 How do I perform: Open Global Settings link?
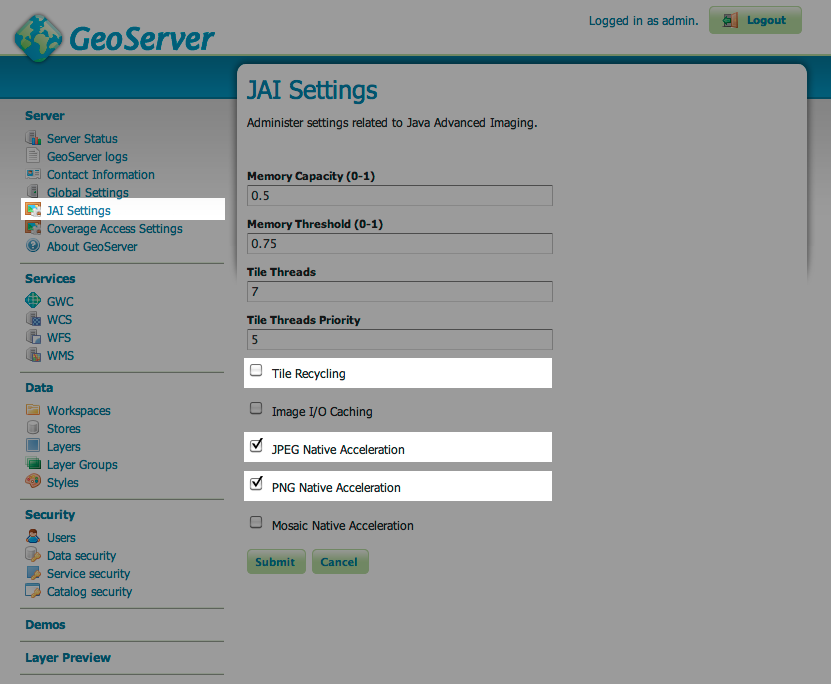87,192
